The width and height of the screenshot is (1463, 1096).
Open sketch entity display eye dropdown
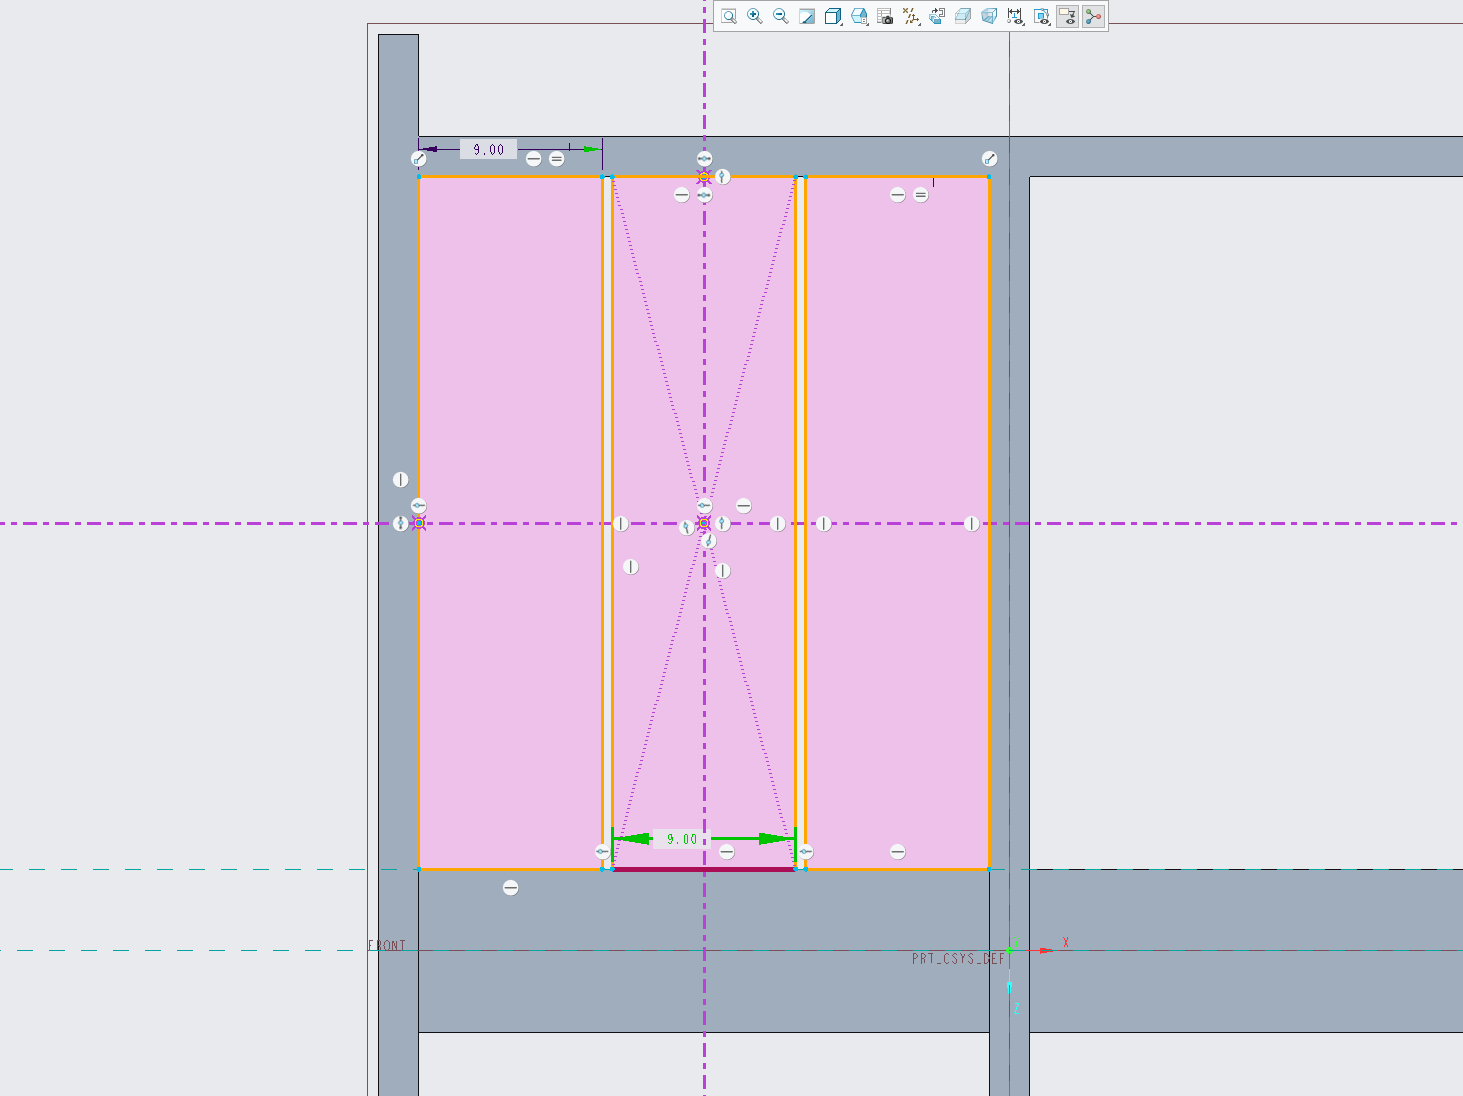click(1042, 16)
